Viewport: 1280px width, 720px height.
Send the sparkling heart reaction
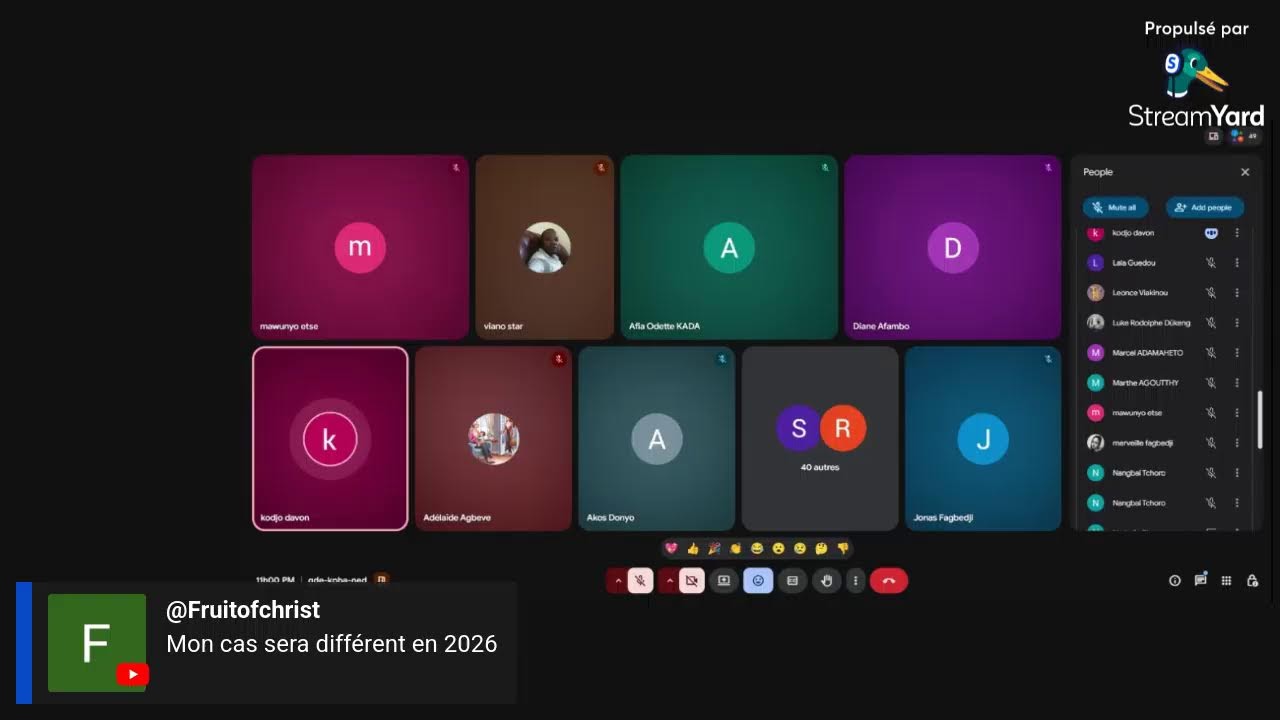coord(671,548)
